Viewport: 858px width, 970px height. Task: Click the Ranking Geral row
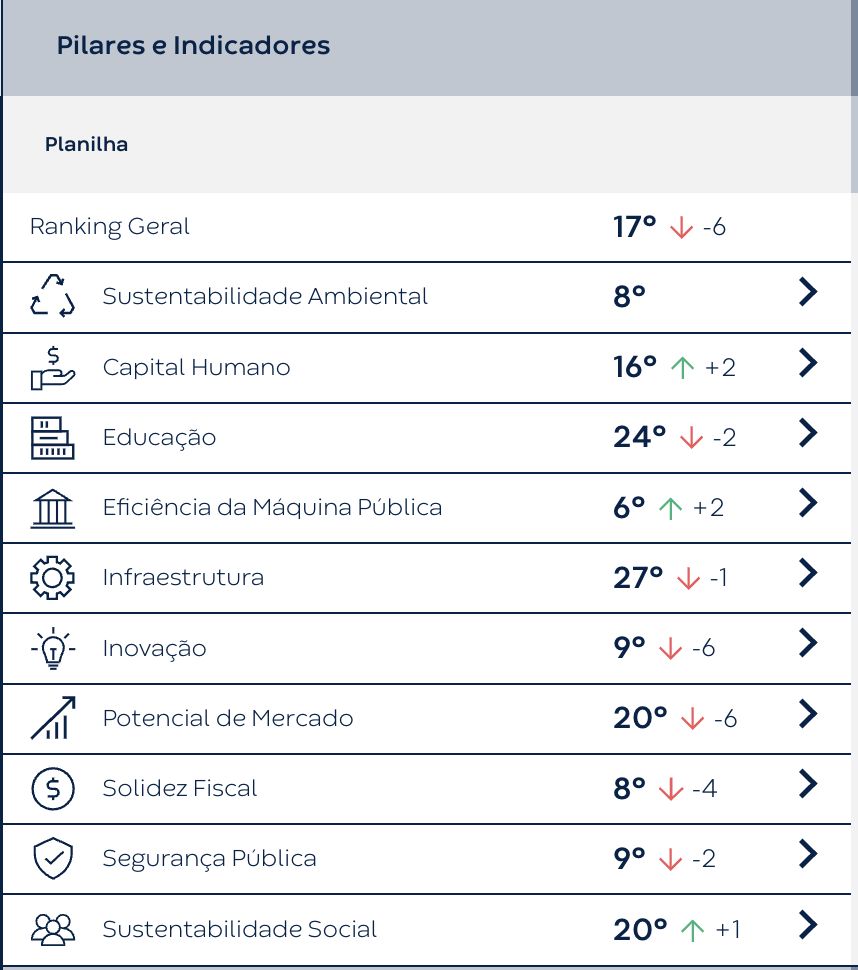point(110,227)
